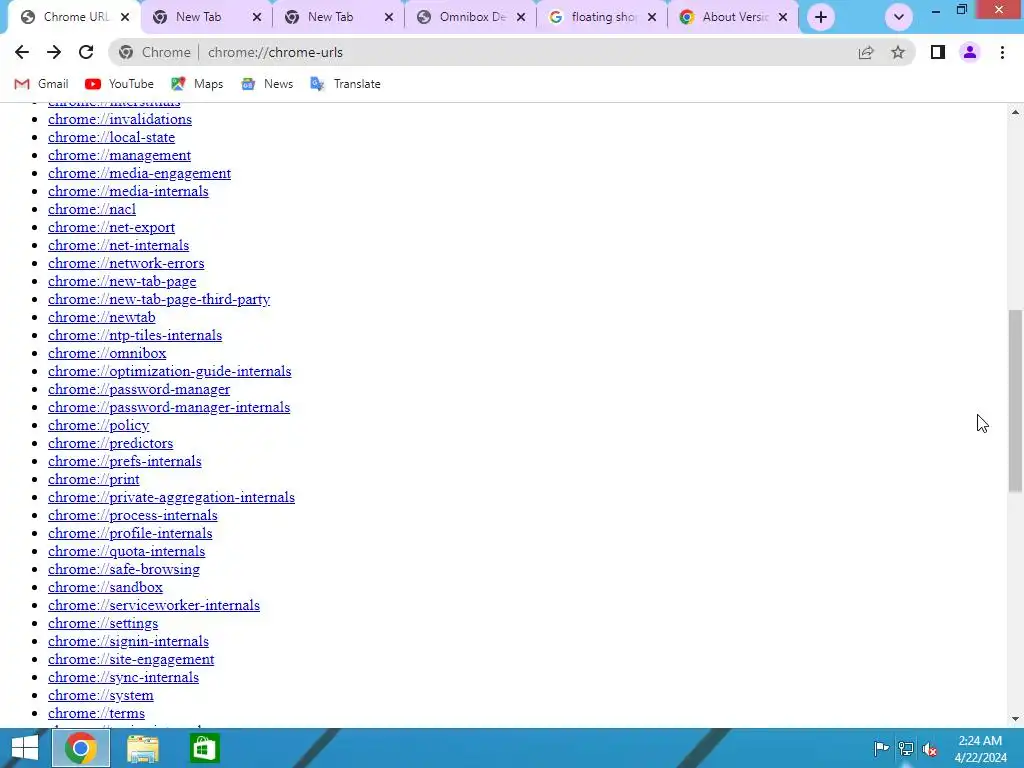
Task: Open chrome://sync-internals link
Action: pos(123,677)
